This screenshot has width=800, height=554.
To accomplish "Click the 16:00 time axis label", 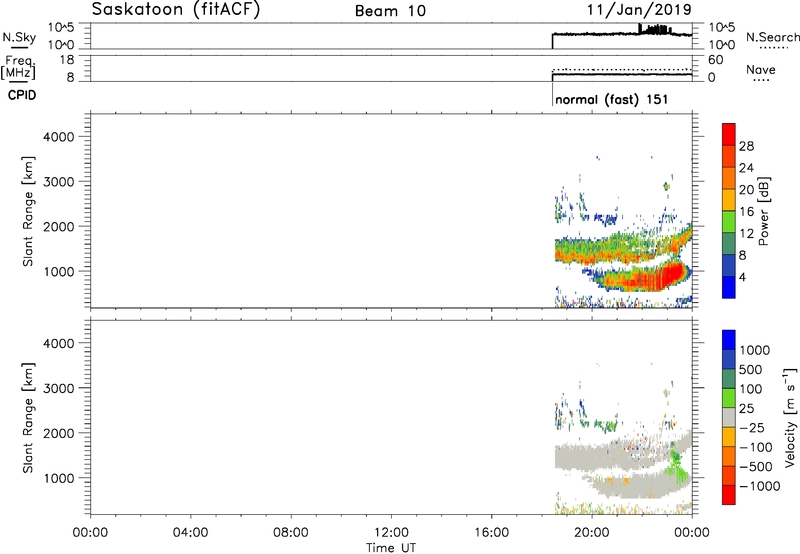I will point(491,533).
